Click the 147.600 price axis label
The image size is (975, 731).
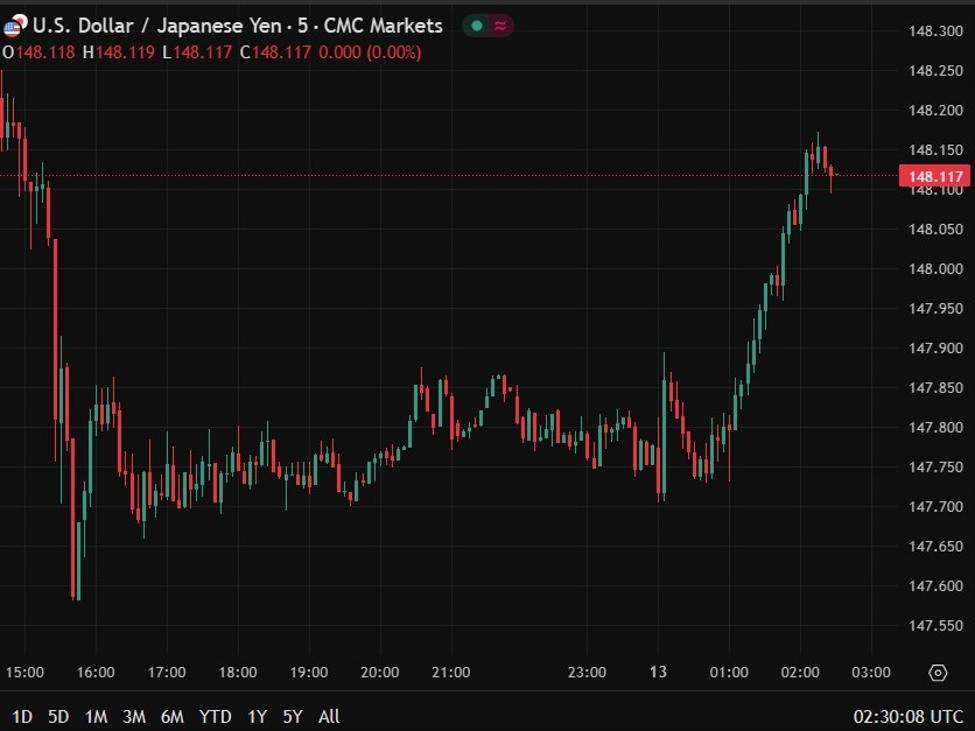tap(935, 586)
